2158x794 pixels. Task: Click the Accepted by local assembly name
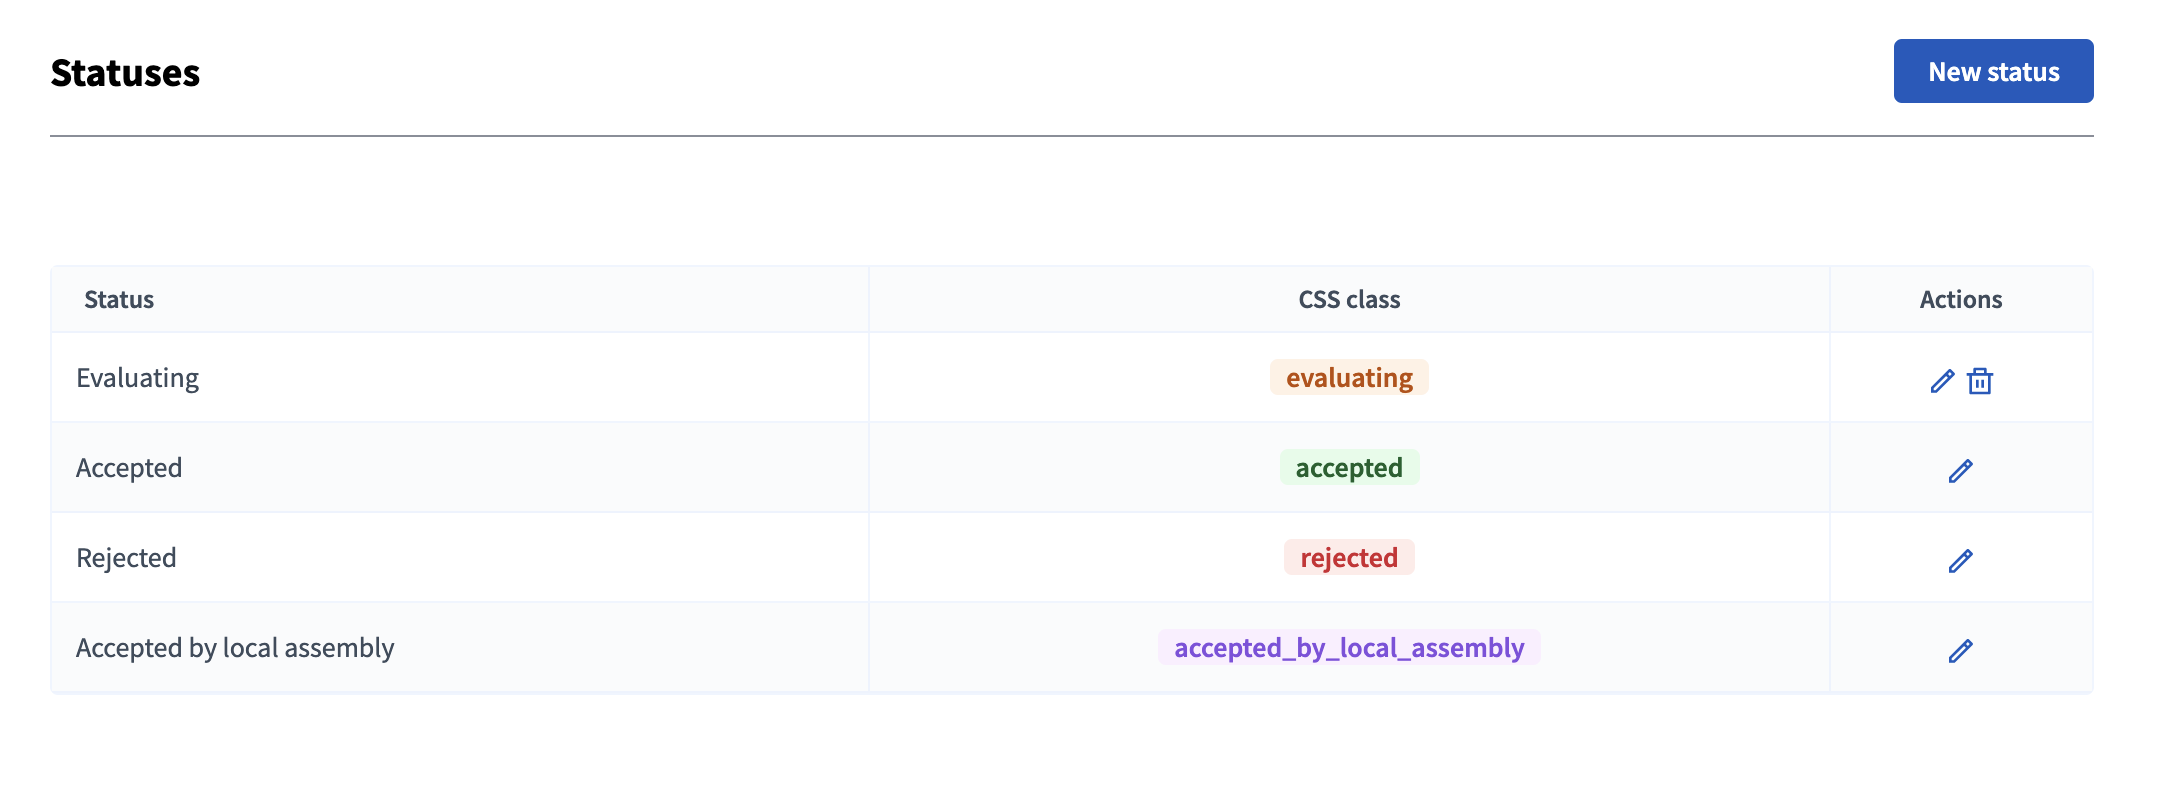click(x=235, y=648)
